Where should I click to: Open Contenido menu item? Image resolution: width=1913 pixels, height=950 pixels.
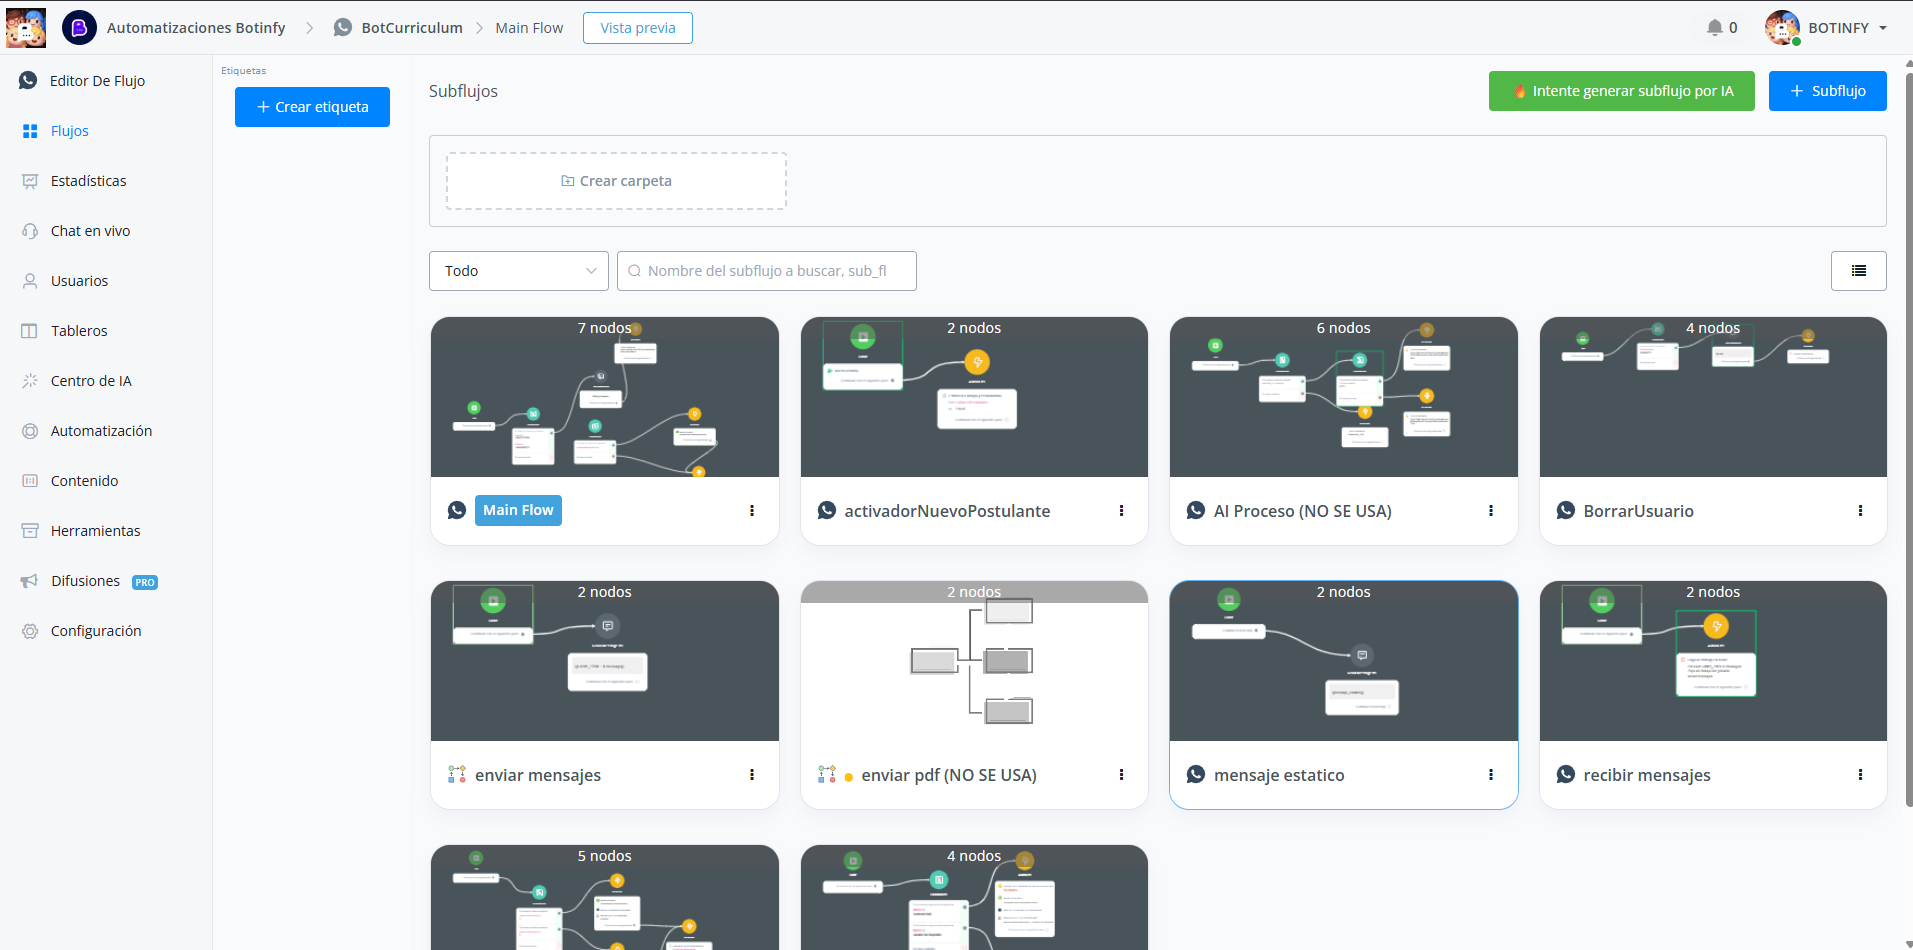[x=85, y=481]
